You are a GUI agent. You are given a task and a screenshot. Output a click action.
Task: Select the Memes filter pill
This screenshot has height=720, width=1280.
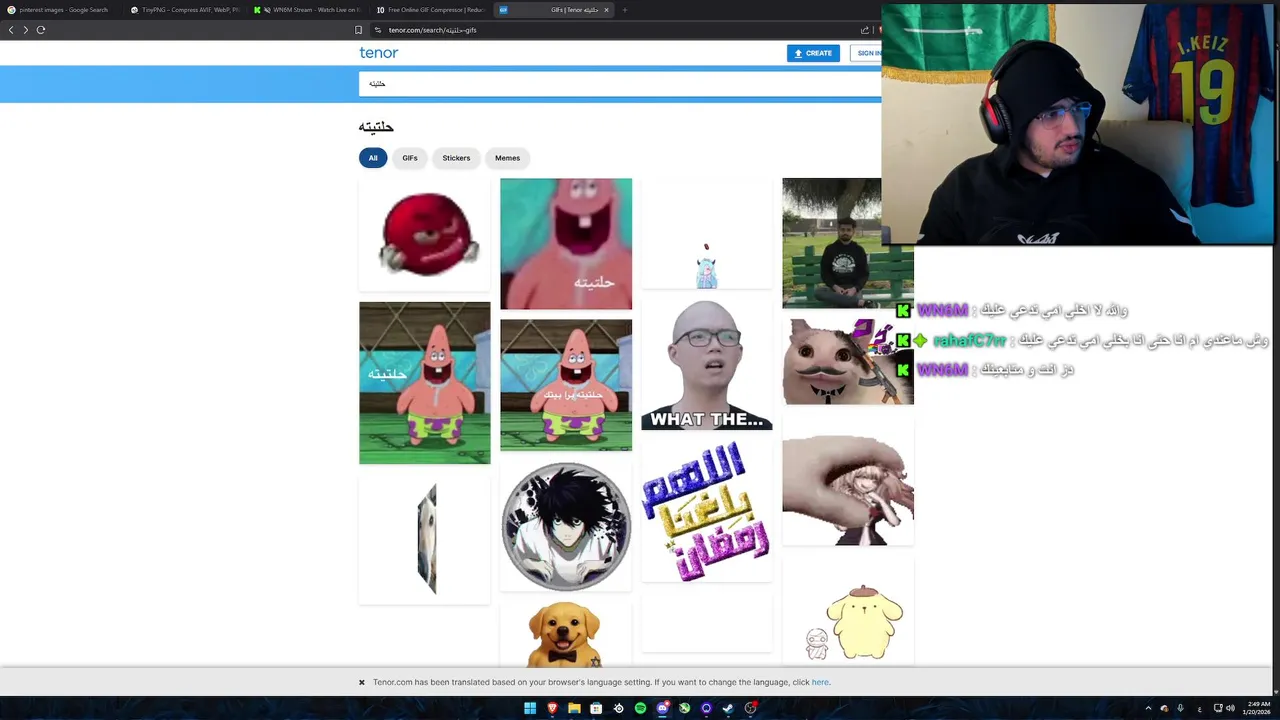pyautogui.click(x=507, y=158)
